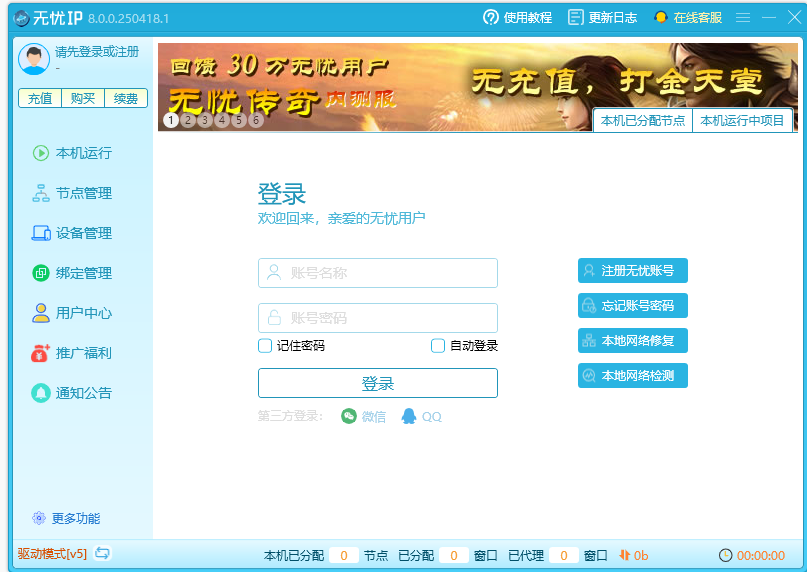Click the 更多功能 gear icon
The width and height of the screenshot is (807, 572).
(x=39, y=518)
